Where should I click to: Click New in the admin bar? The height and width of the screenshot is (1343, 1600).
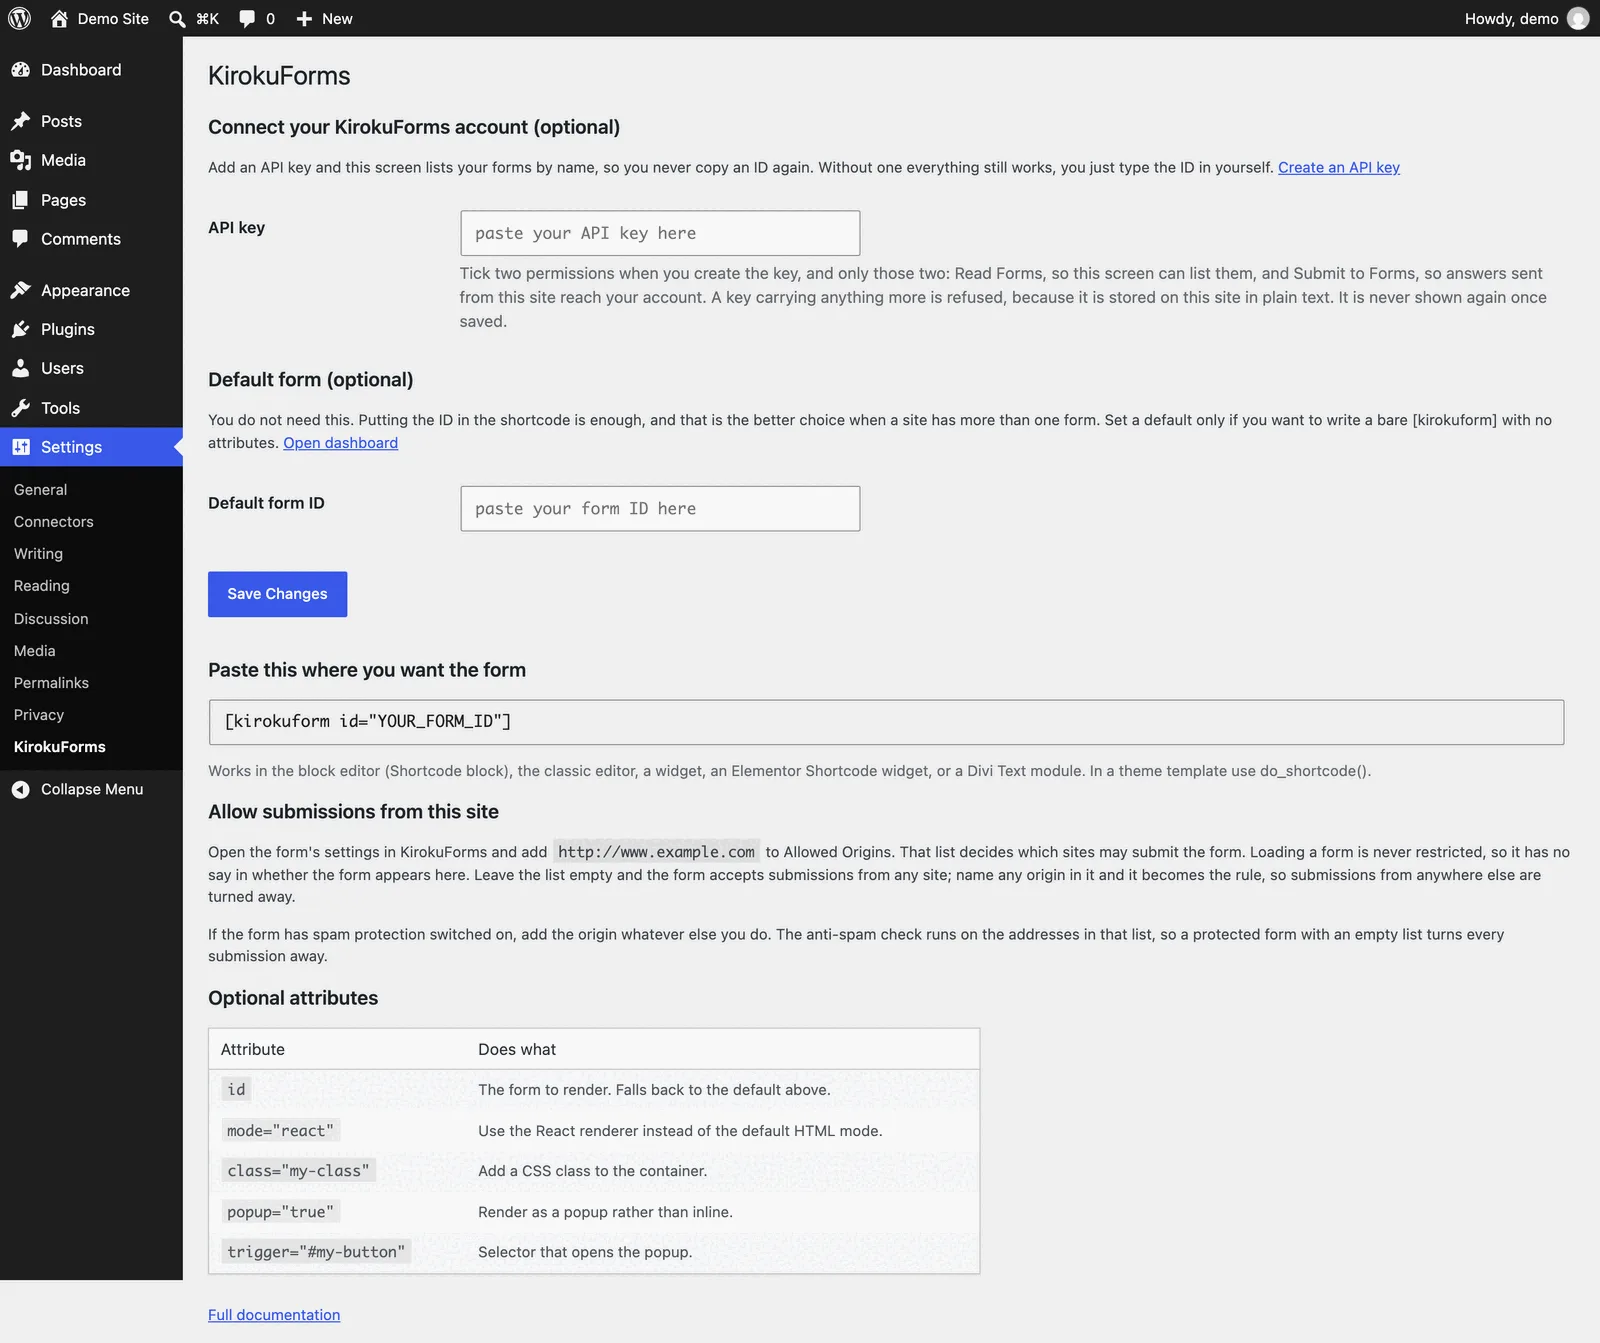pyautogui.click(x=337, y=18)
